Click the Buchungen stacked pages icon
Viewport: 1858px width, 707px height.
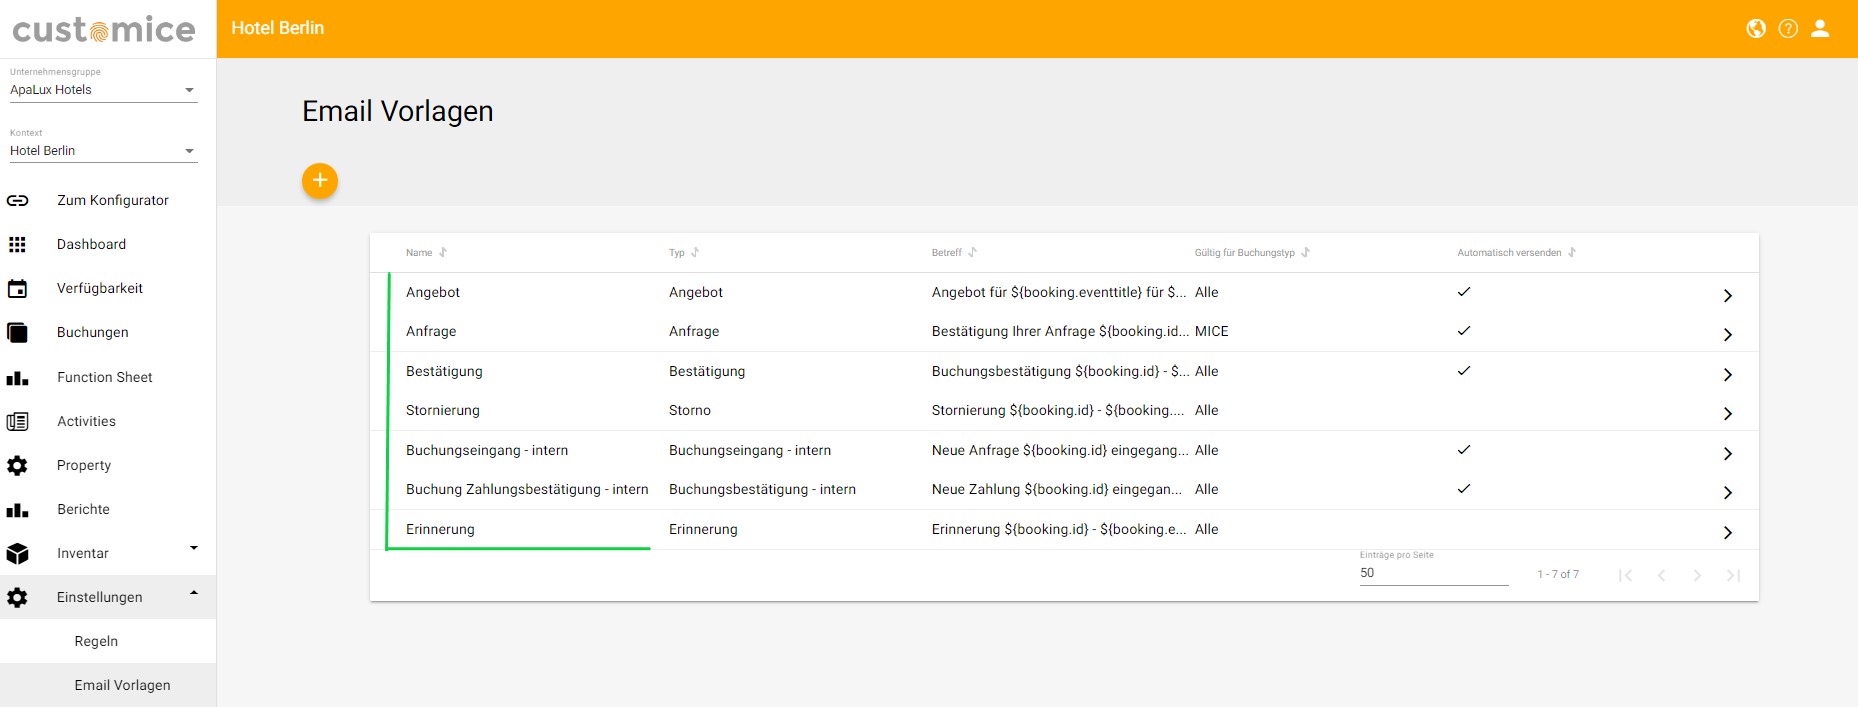(x=17, y=333)
